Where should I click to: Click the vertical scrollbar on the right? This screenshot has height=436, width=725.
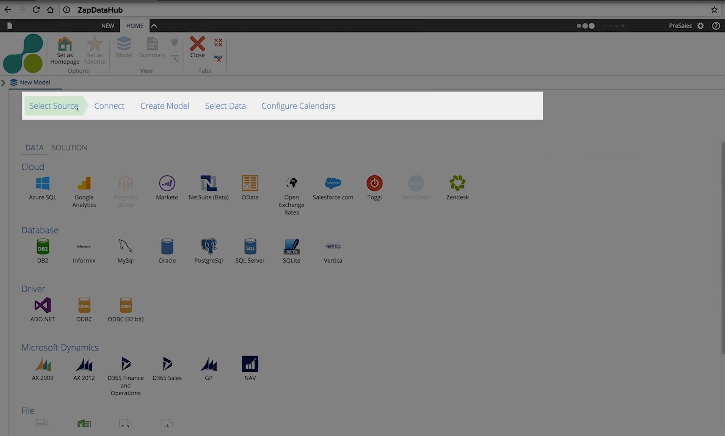[x=722, y=248]
